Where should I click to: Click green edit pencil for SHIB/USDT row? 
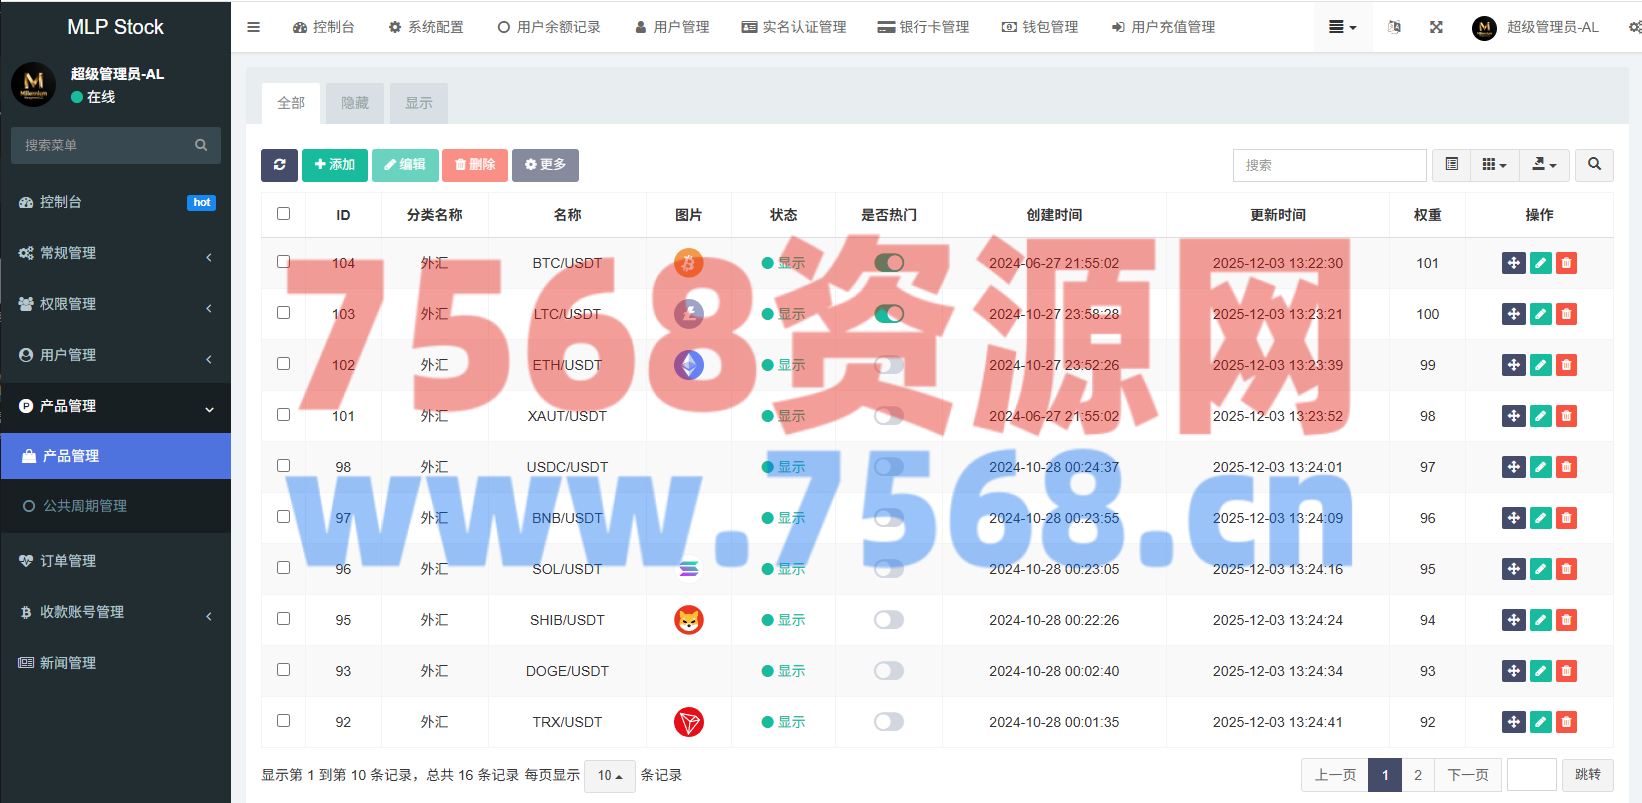pyautogui.click(x=1540, y=620)
